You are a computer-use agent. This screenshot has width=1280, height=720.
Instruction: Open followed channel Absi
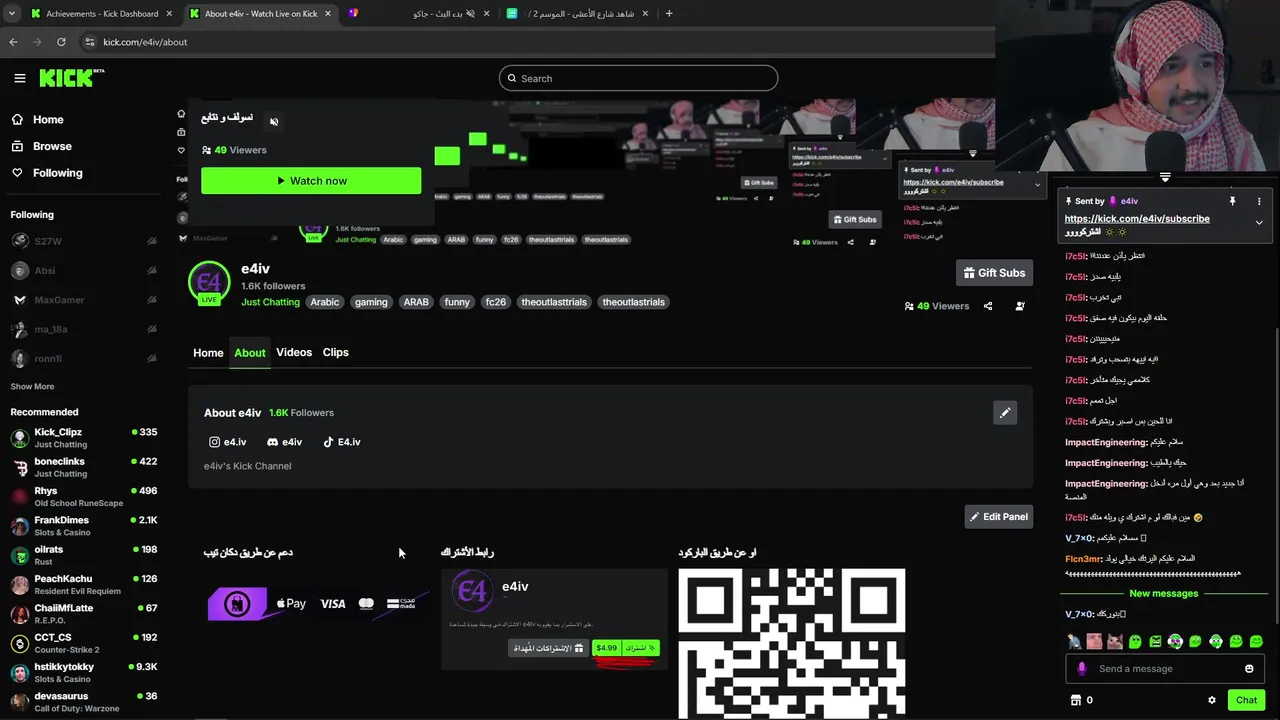[x=84, y=270]
